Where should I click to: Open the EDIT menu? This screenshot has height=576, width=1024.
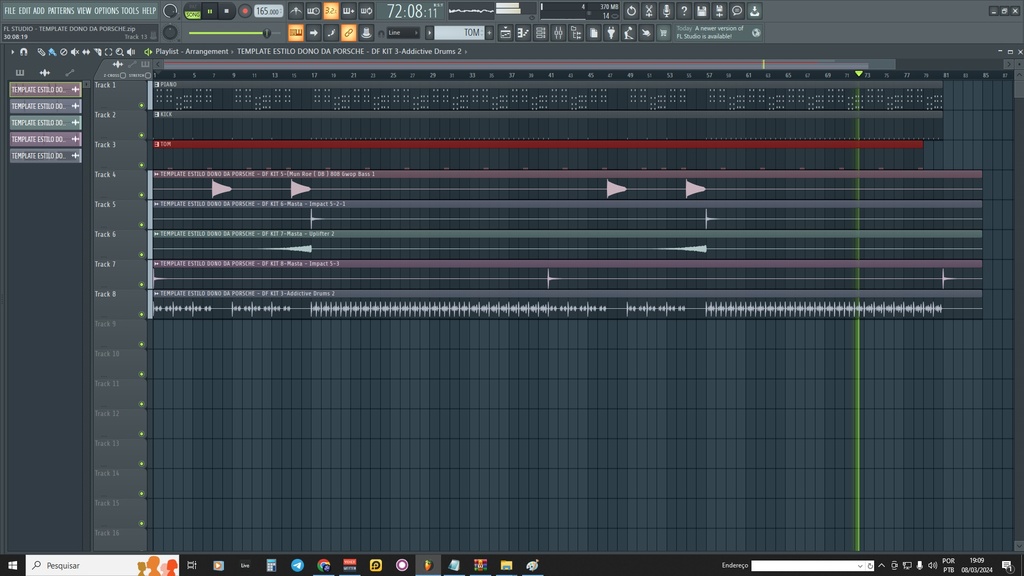(x=25, y=11)
